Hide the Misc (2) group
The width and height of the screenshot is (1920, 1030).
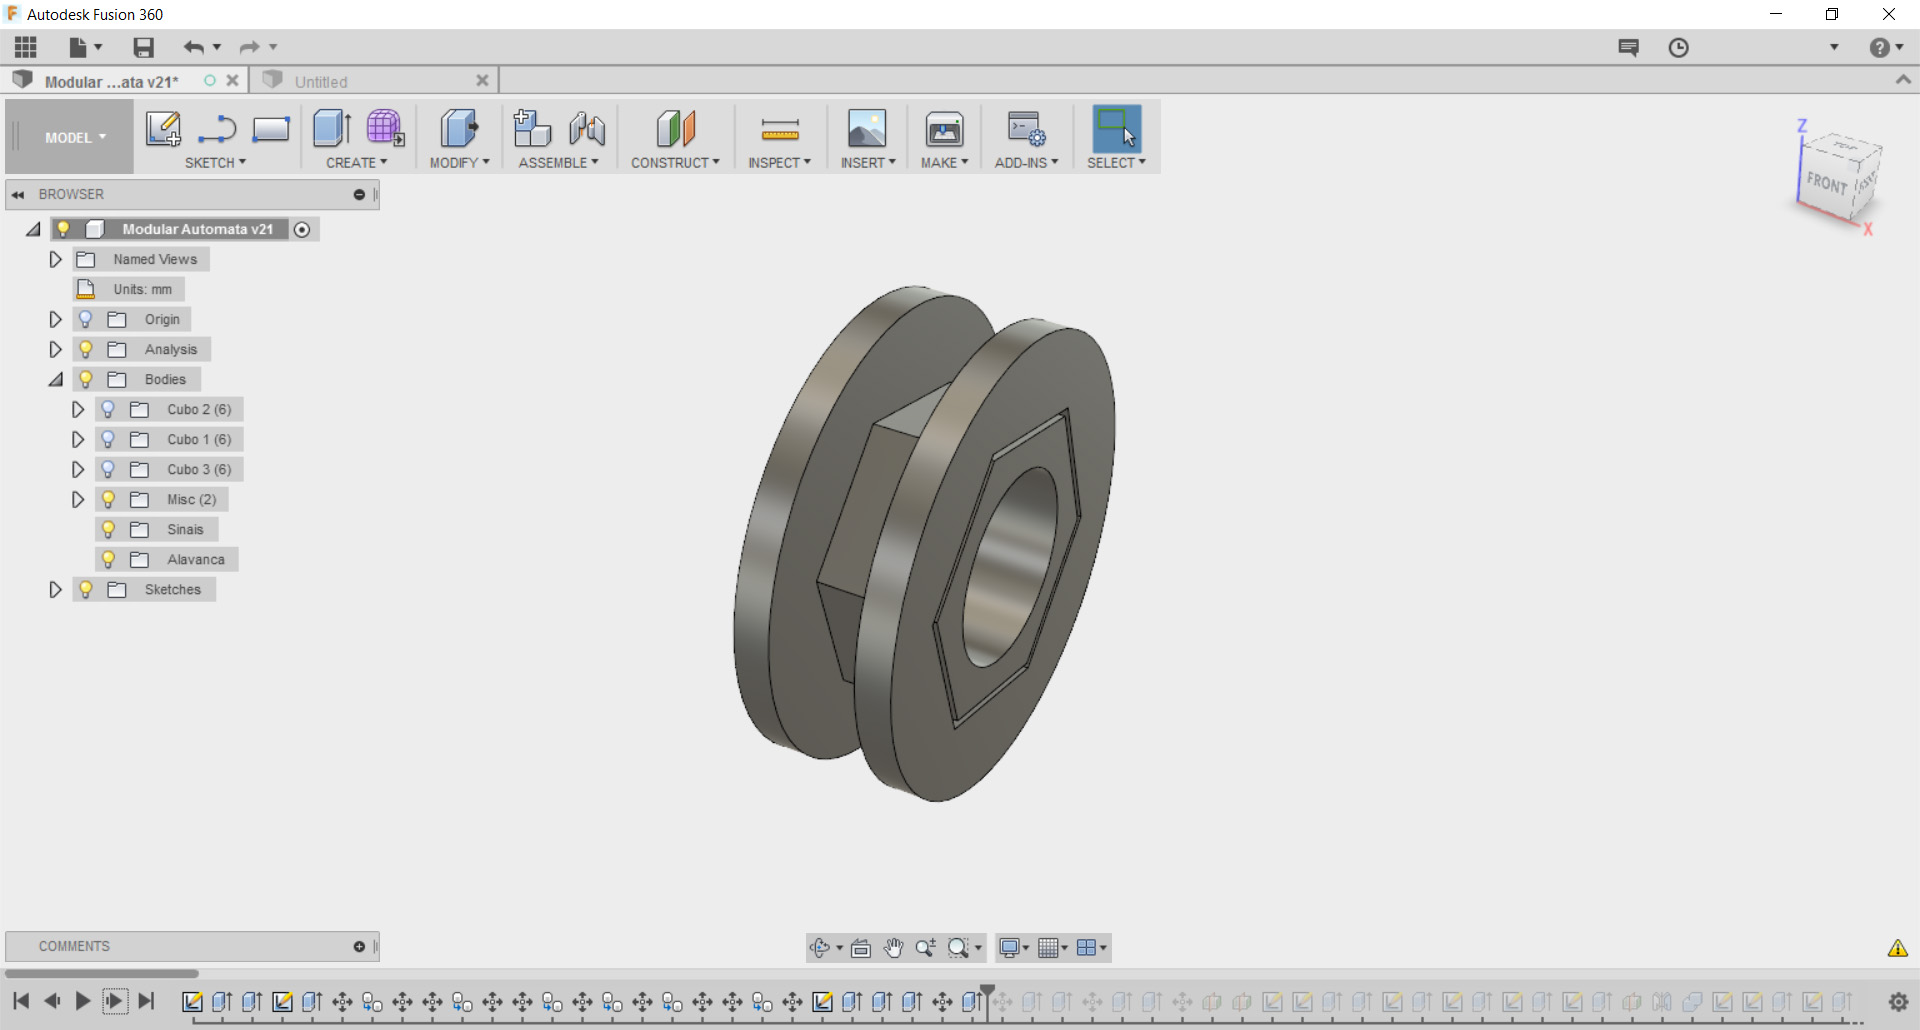109,499
